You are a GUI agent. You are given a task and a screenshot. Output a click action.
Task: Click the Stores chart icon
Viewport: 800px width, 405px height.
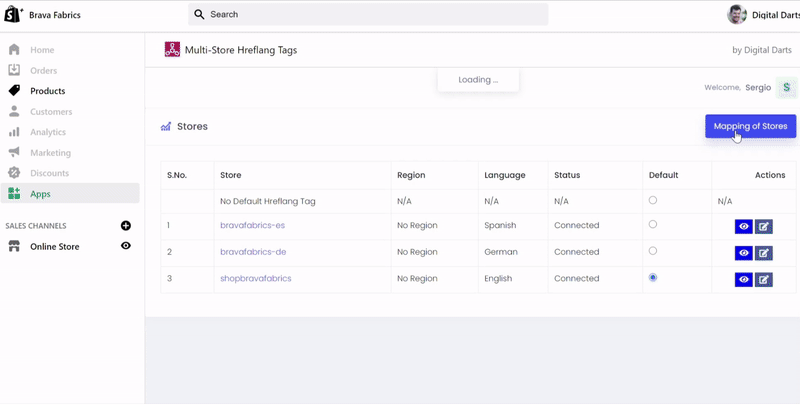pyautogui.click(x=165, y=126)
